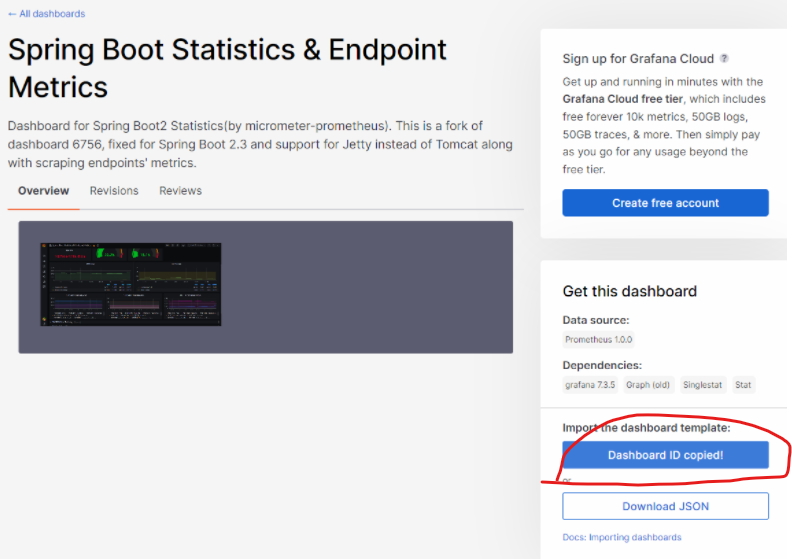The image size is (792, 559).
Task: Click the dashboard description paragraph
Action: (x=260, y=144)
